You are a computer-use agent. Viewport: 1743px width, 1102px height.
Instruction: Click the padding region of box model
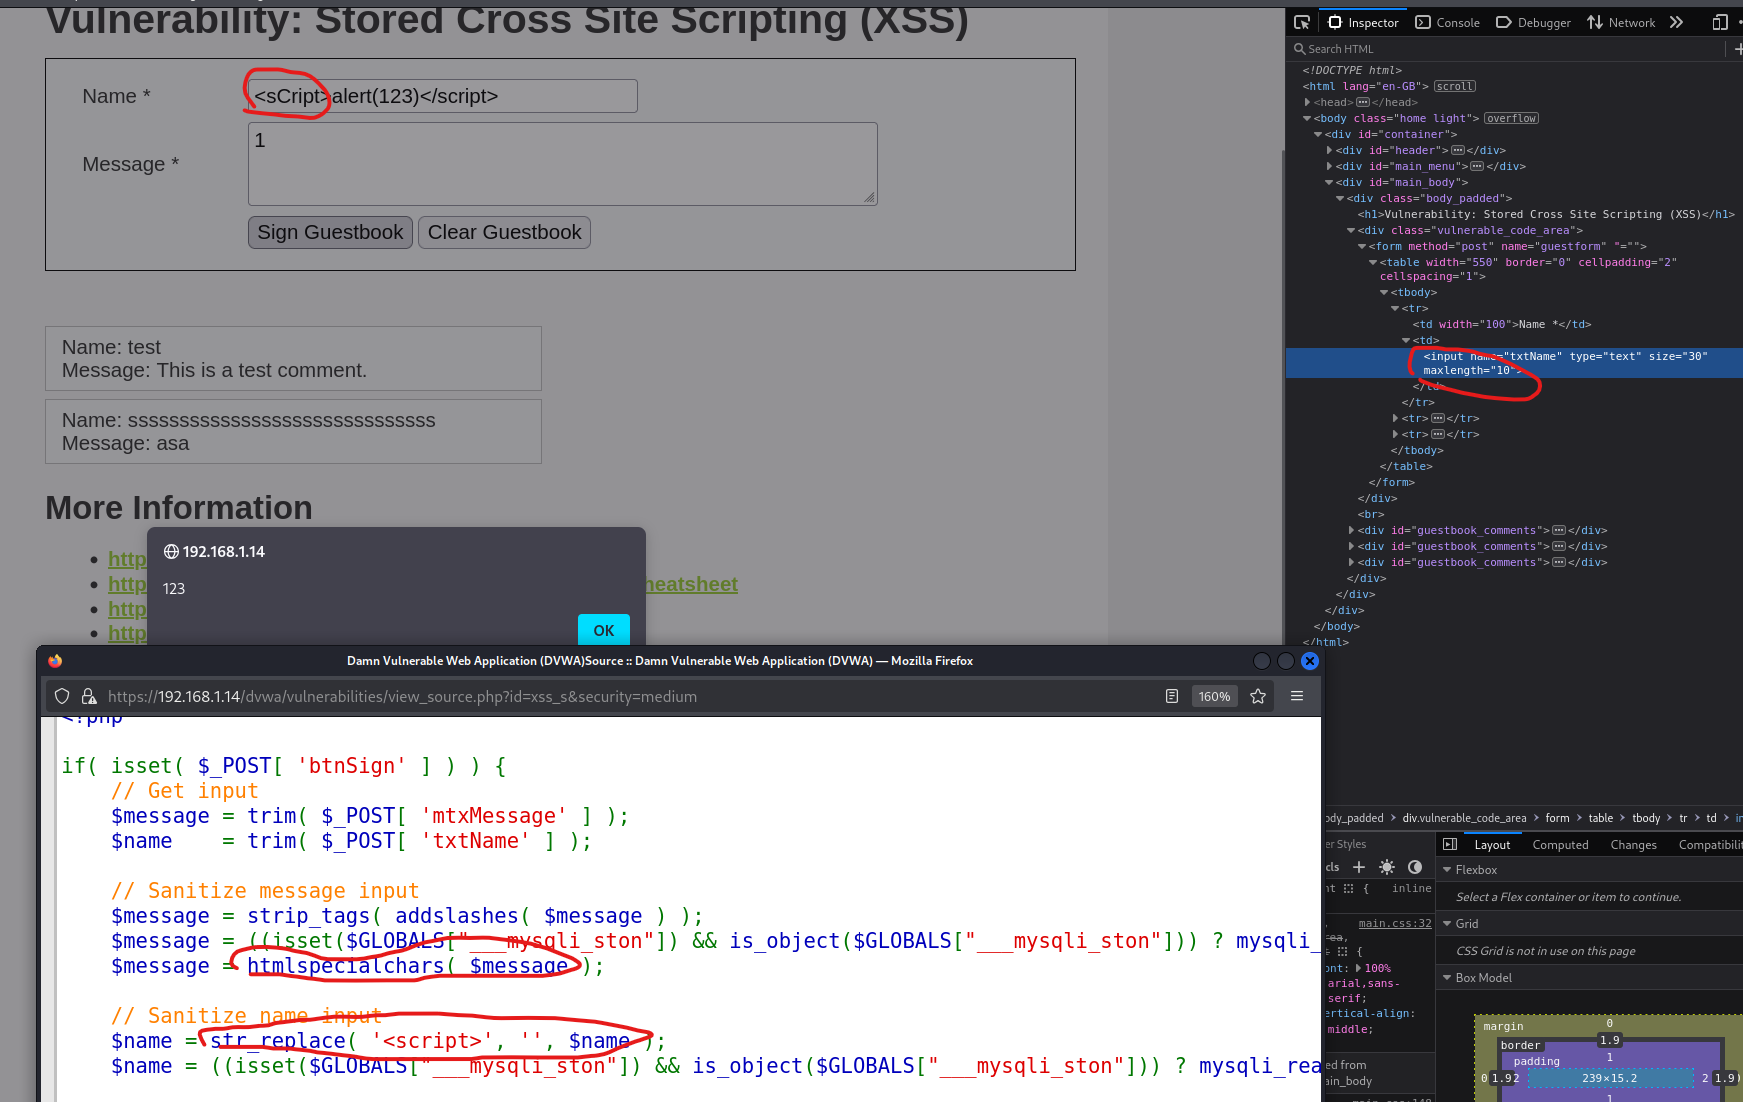1536,1061
